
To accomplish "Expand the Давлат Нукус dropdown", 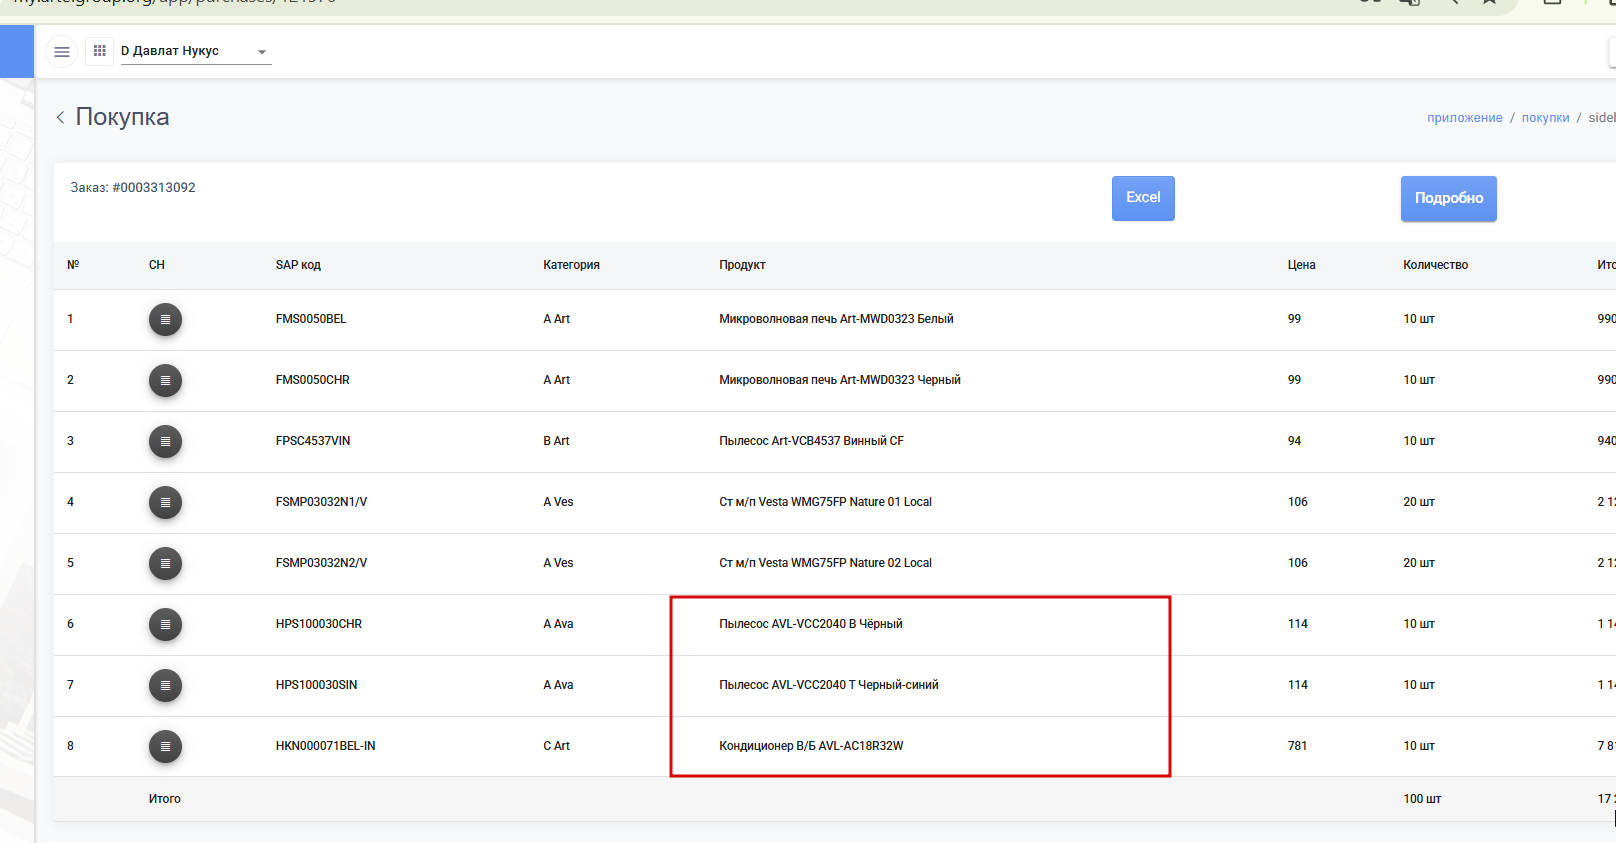I will [x=195, y=51].
